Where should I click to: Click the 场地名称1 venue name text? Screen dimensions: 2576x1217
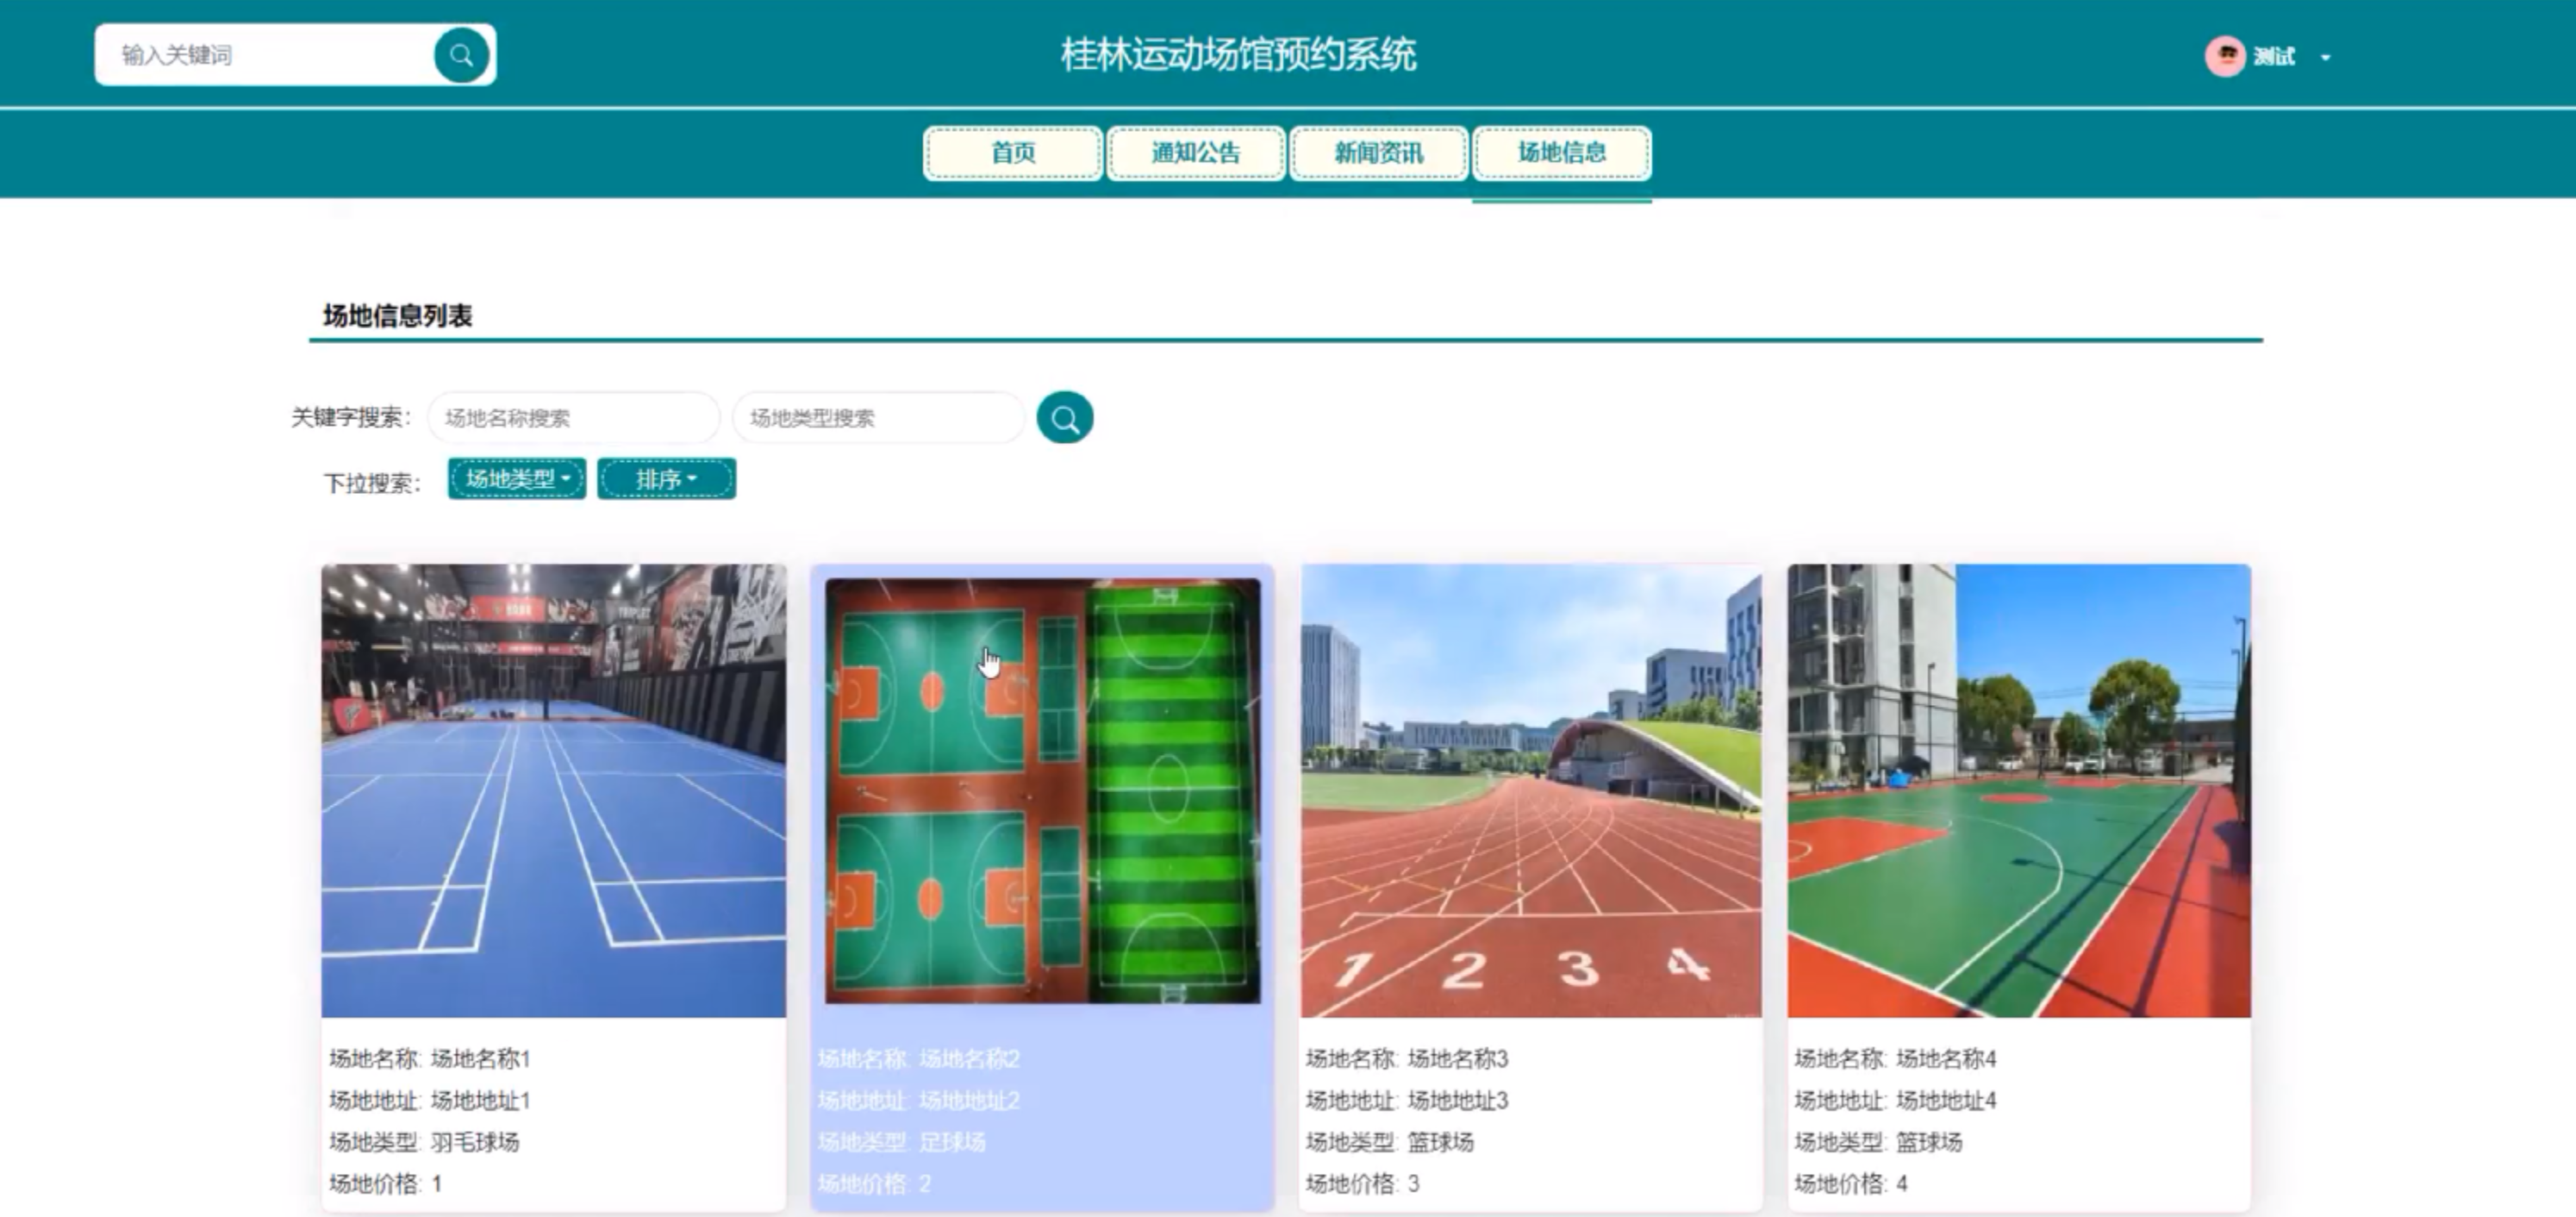tap(480, 1058)
